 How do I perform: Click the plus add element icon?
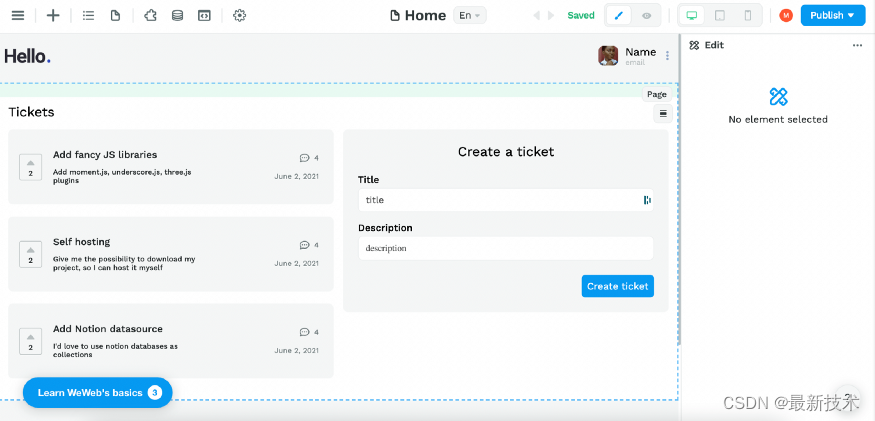click(53, 15)
